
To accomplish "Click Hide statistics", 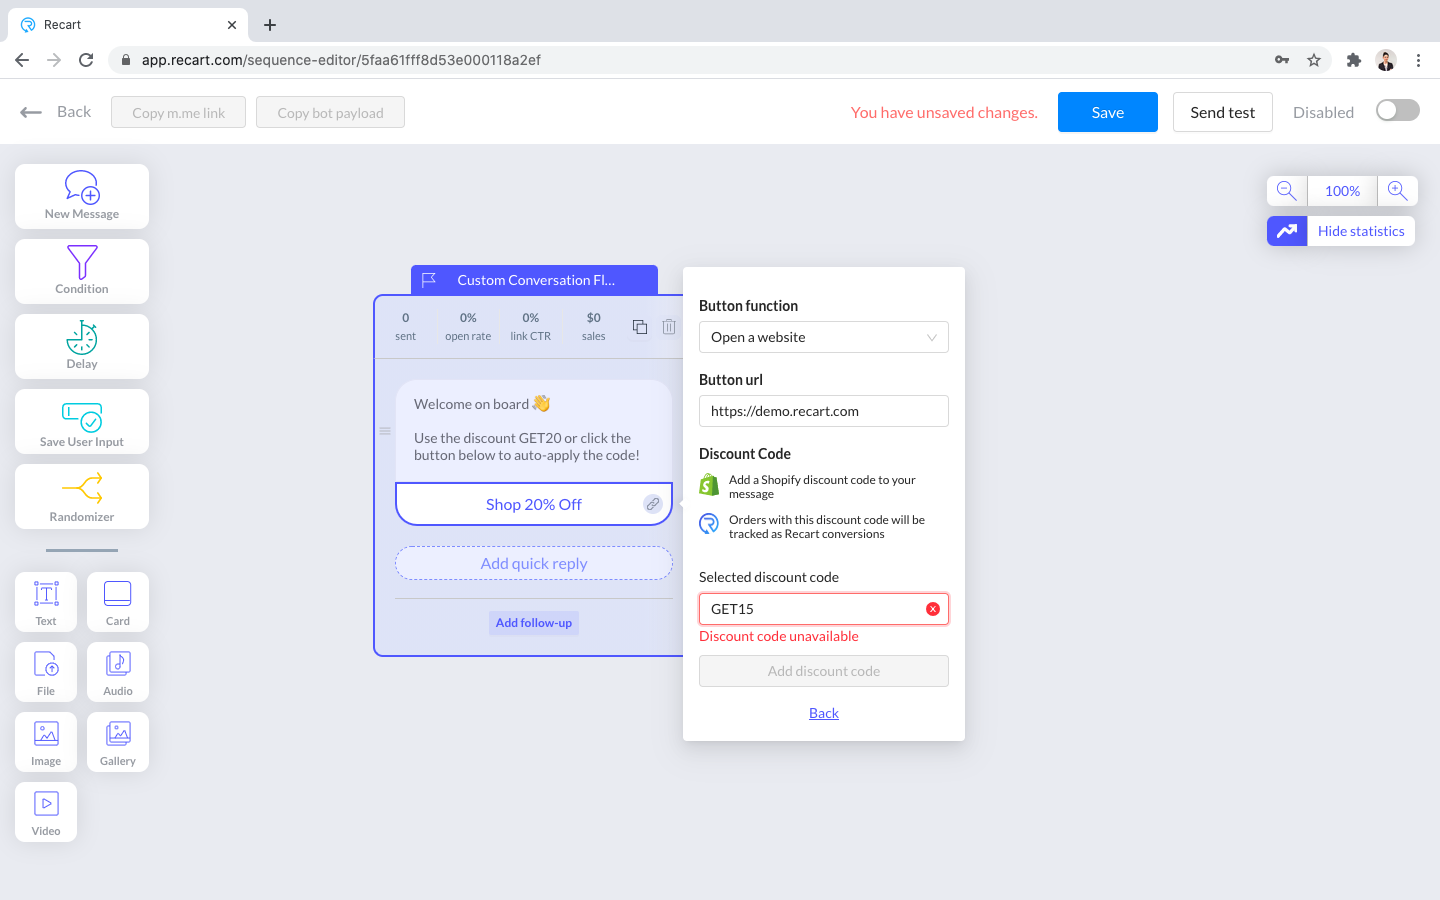I will click(x=1361, y=231).
